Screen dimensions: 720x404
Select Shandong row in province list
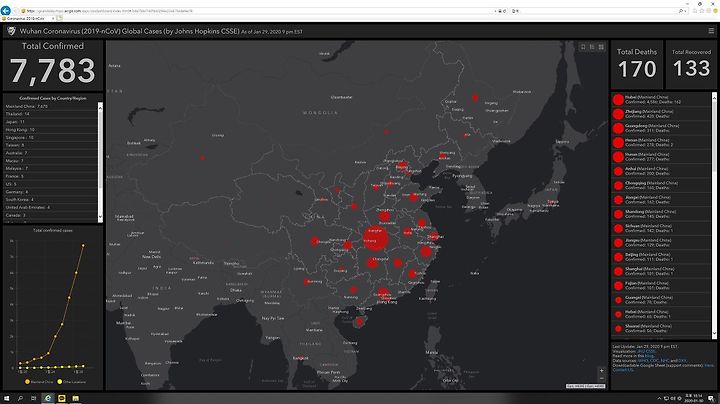pos(661,214)
